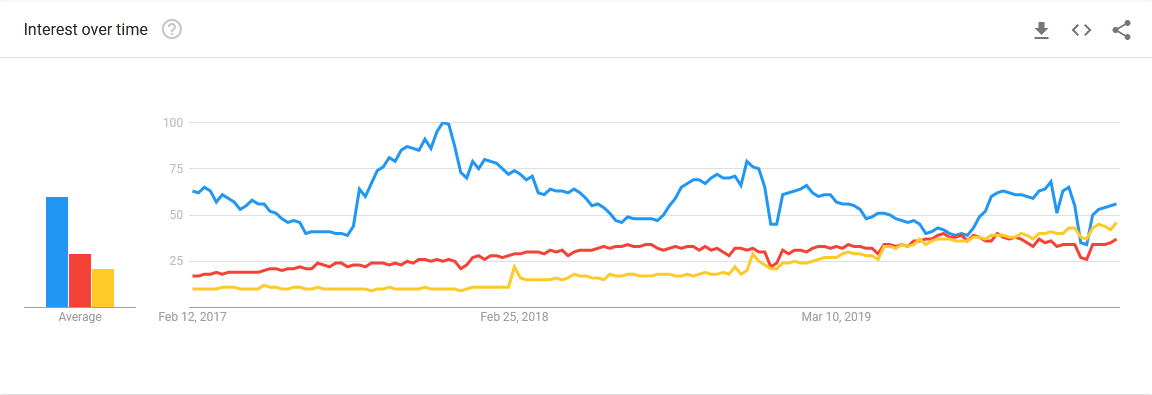
Task: Click the yellow line's early 2018 spike
Action: point(514,266)
